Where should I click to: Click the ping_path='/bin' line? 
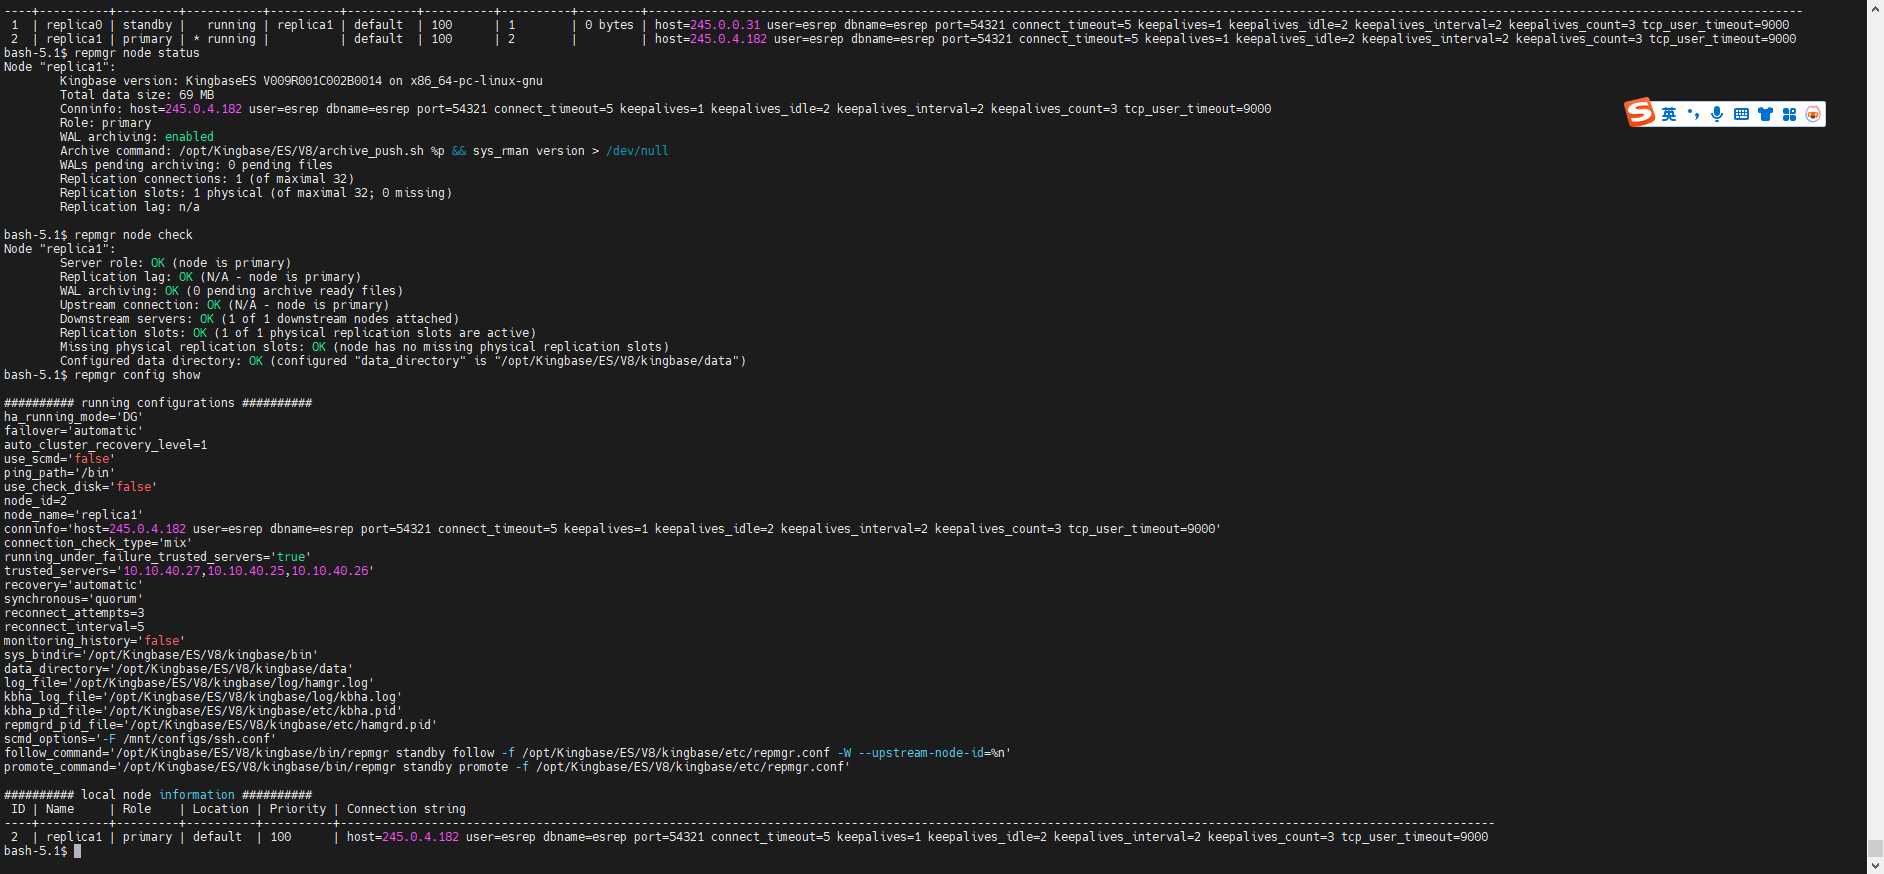click(59, 473)
